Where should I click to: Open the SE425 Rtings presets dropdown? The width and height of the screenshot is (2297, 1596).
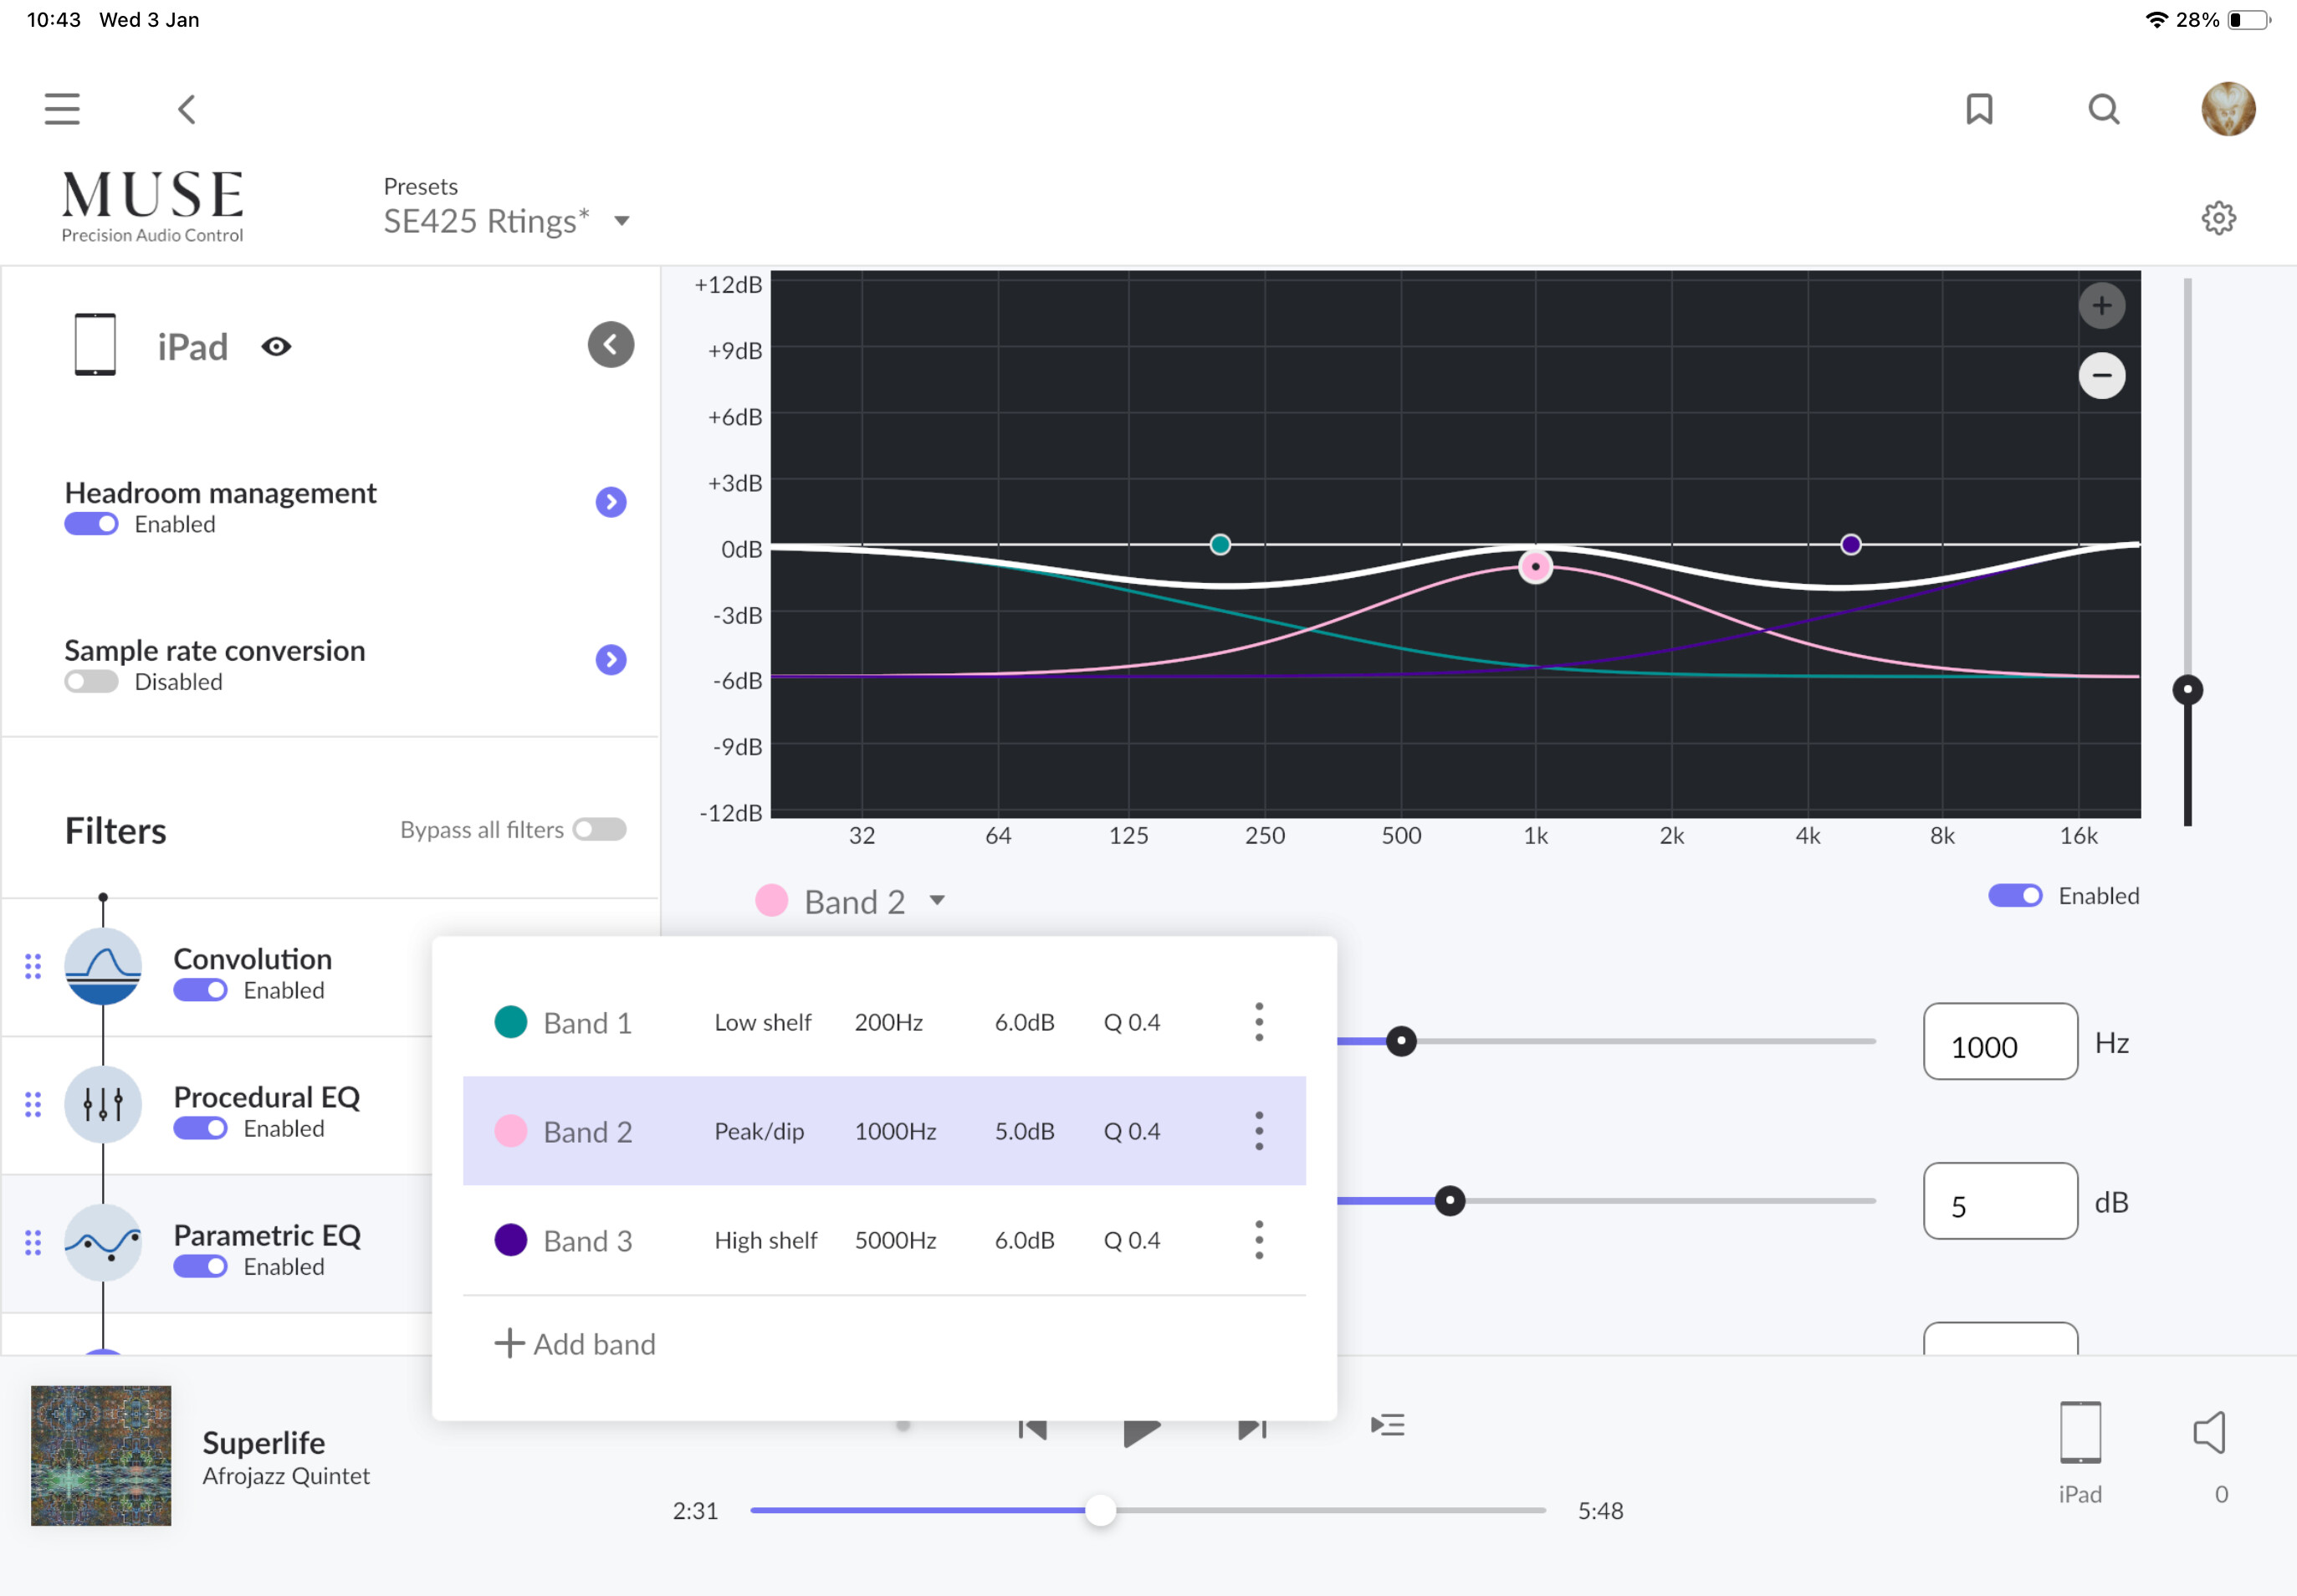pos(507,220)
